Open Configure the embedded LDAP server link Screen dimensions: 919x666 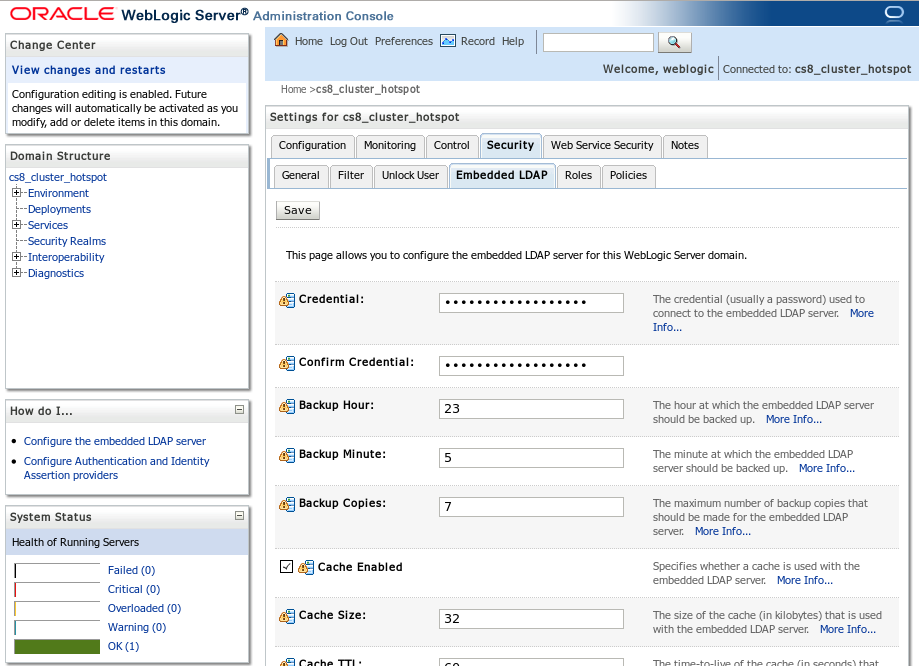(115, 441)
